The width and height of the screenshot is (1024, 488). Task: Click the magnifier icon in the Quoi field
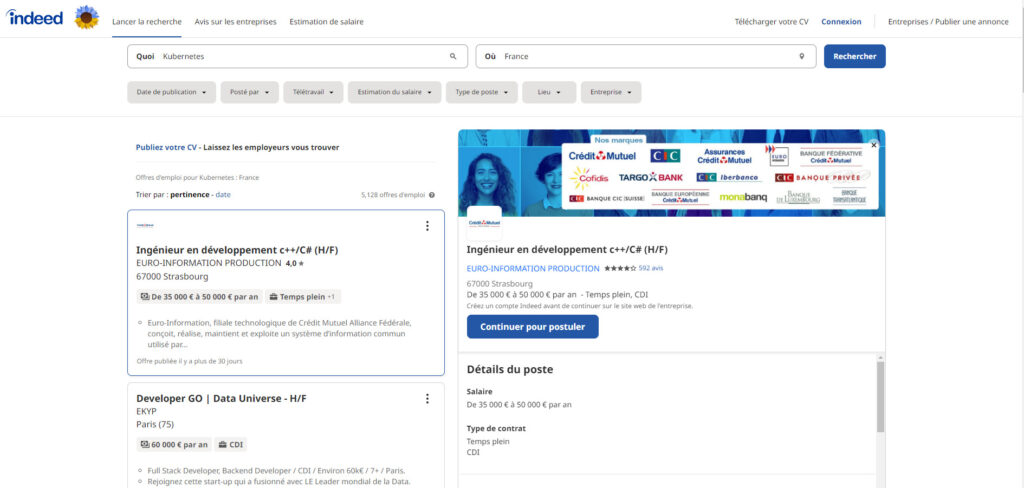click(x=453, y=57)
